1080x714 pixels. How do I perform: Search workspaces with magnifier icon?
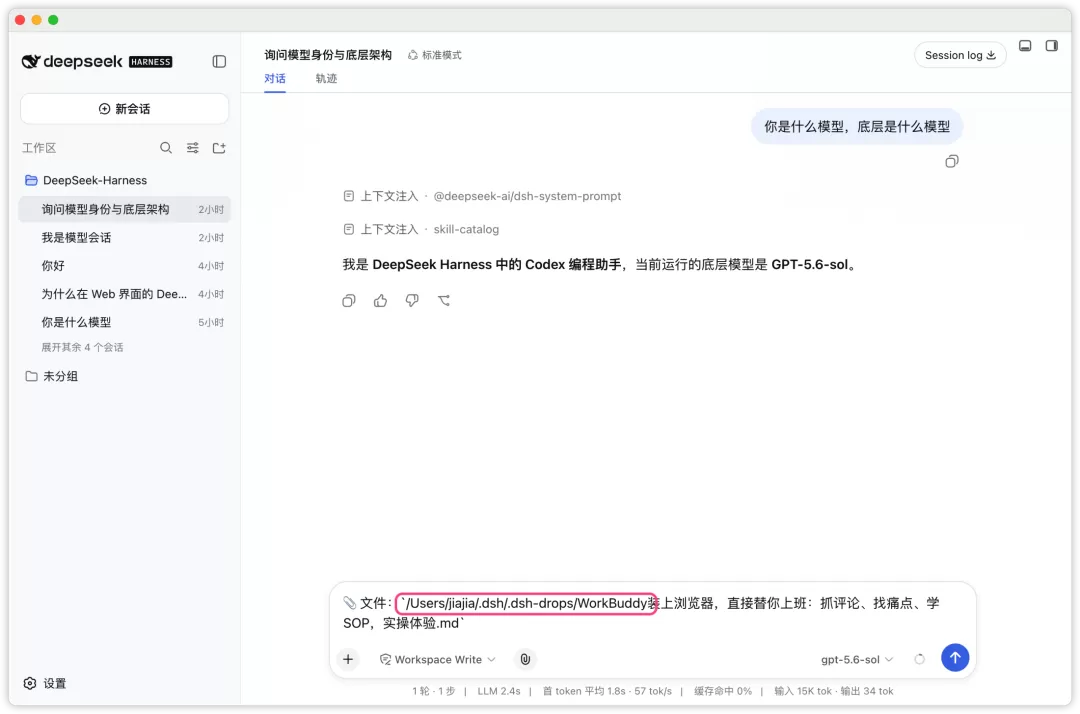click(x=166, y=148)
